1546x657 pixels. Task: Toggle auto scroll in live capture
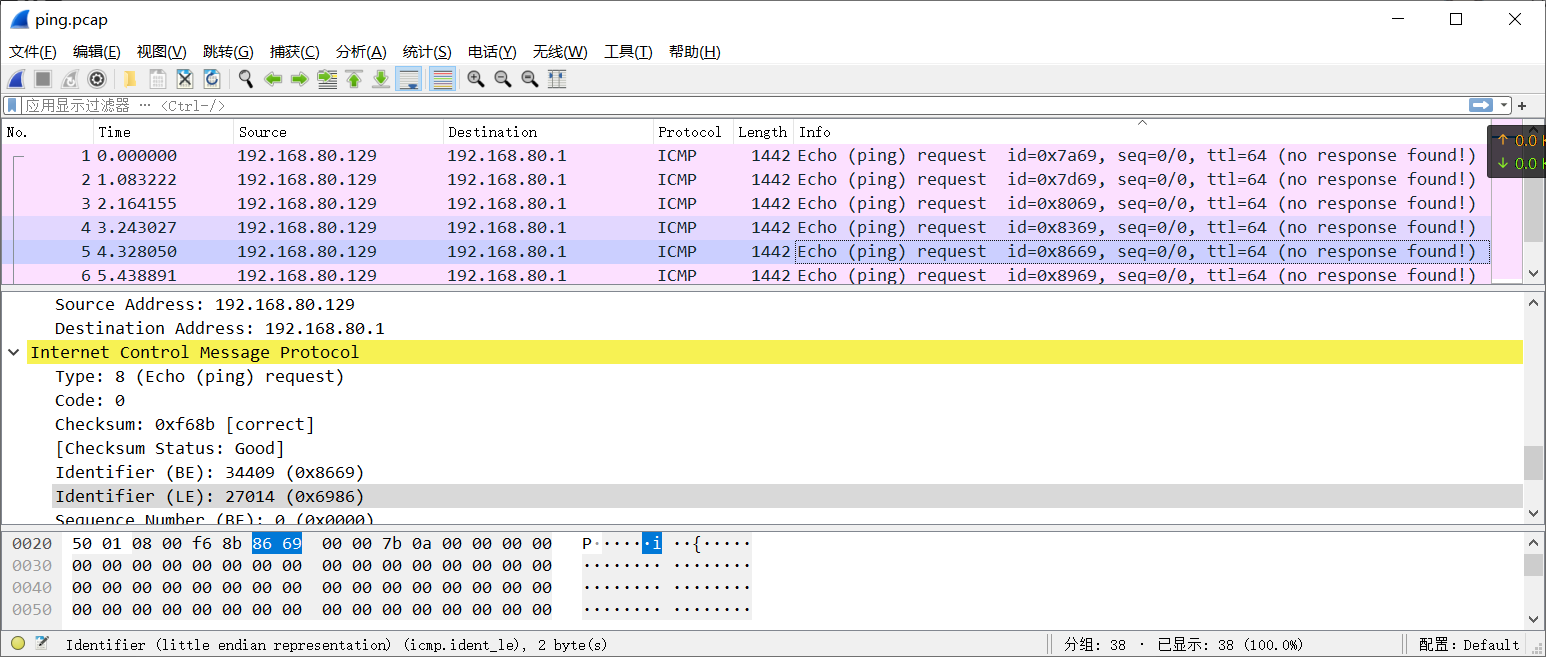click(x=408, y=79)
